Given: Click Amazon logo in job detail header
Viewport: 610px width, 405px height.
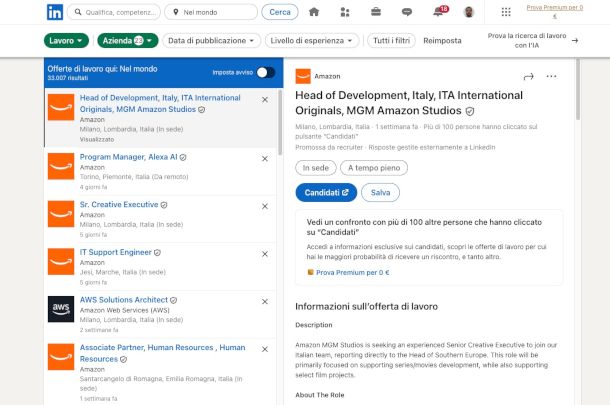Looking at the screenshot, I should tap(303, 76).
